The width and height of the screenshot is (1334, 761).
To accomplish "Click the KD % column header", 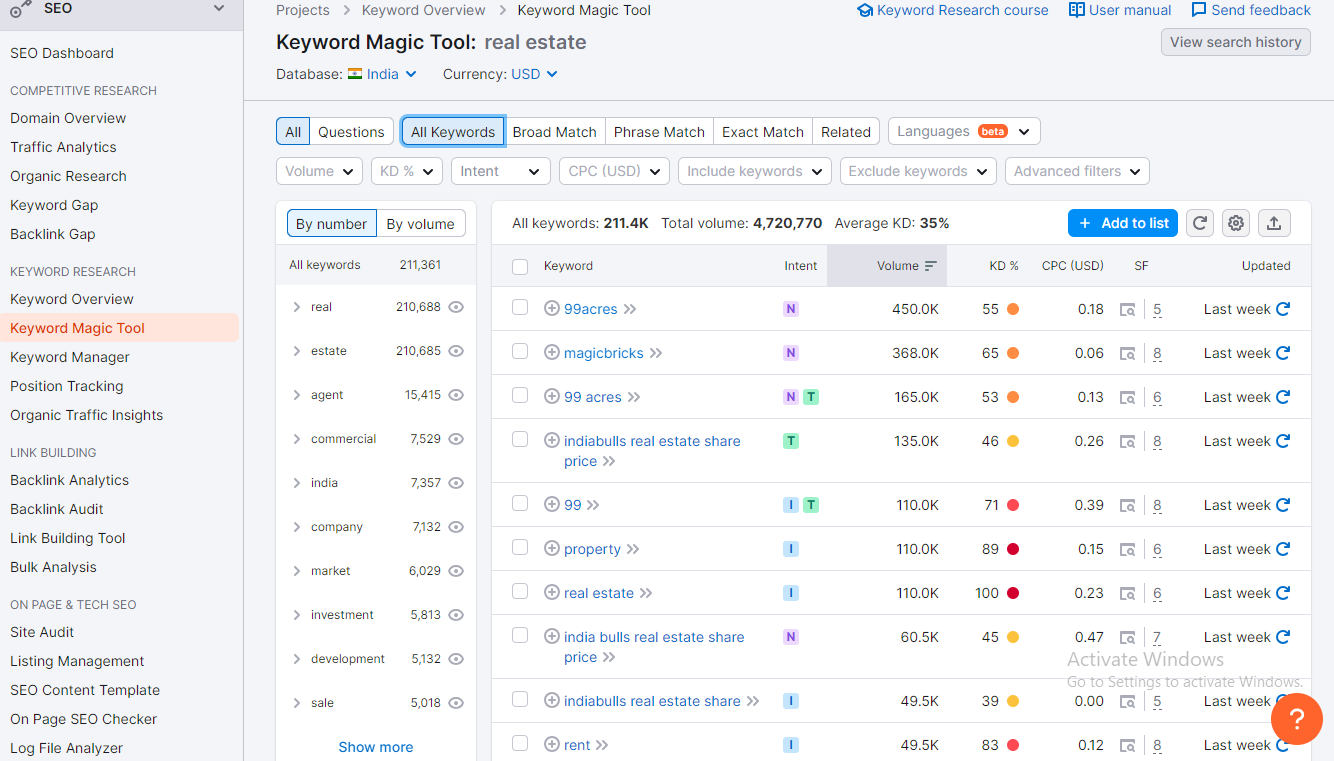I will click(x=1004, y=266).
